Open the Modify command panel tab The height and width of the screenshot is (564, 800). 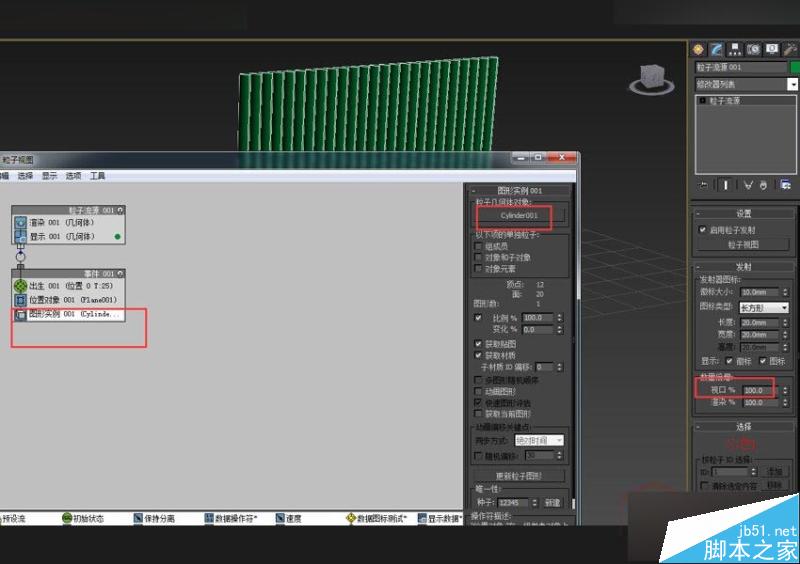pyautogui.click(x=716, y=50)
